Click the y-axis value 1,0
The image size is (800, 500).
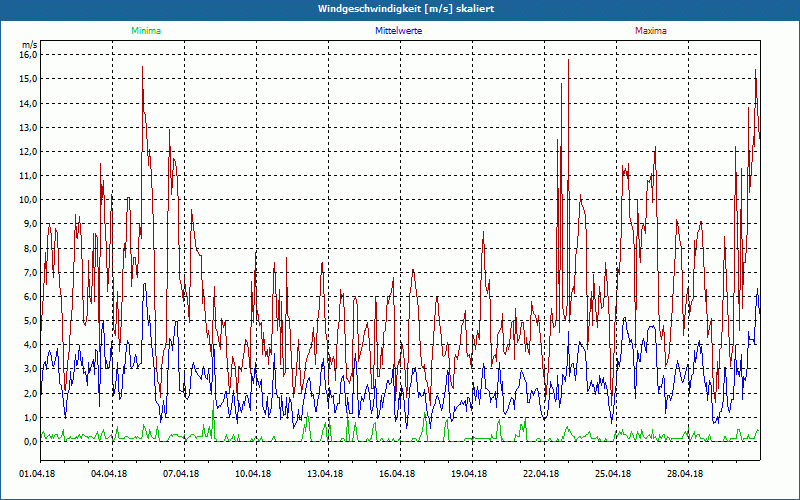[x=31, y=417]
